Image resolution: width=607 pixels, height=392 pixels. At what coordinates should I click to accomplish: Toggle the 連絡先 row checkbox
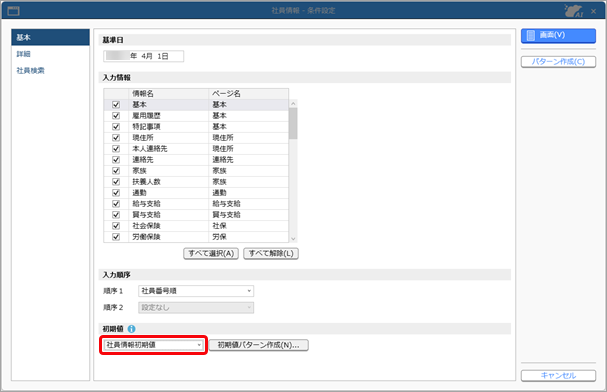pos(116,159)
